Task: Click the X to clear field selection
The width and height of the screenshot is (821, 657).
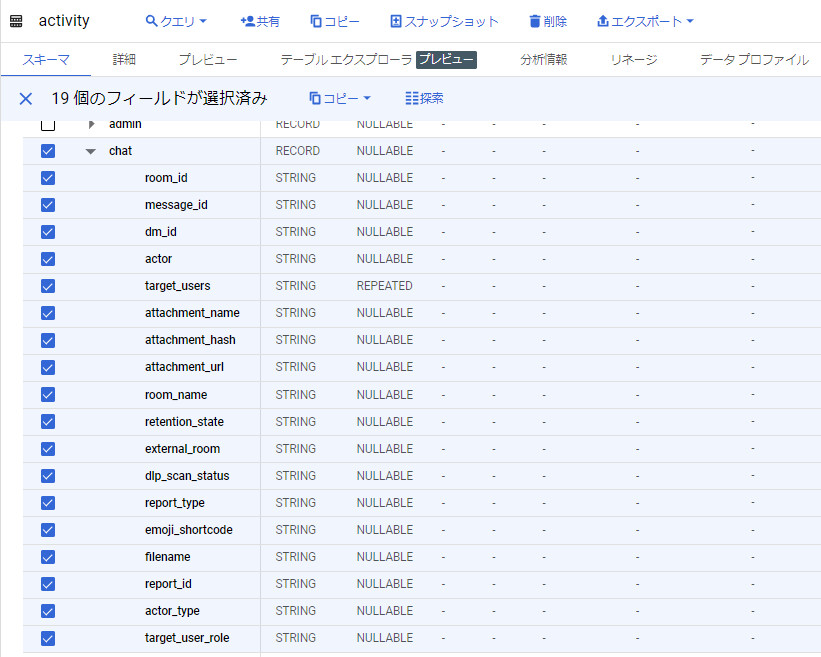Action: click(26, 98)
